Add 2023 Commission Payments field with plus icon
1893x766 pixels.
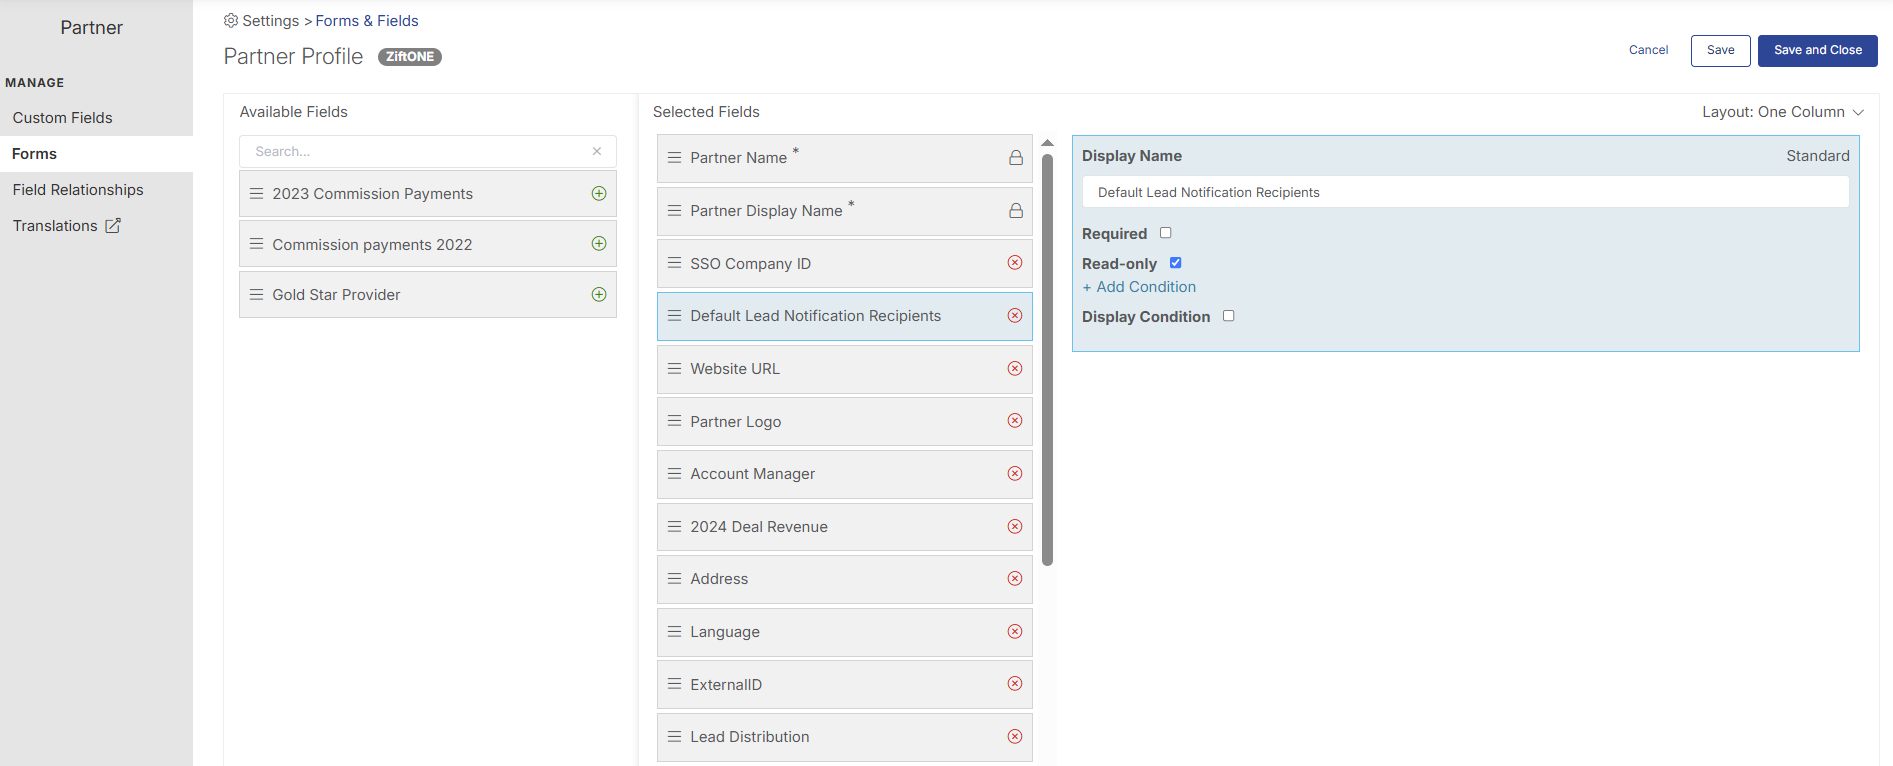[x=599, y=193]
